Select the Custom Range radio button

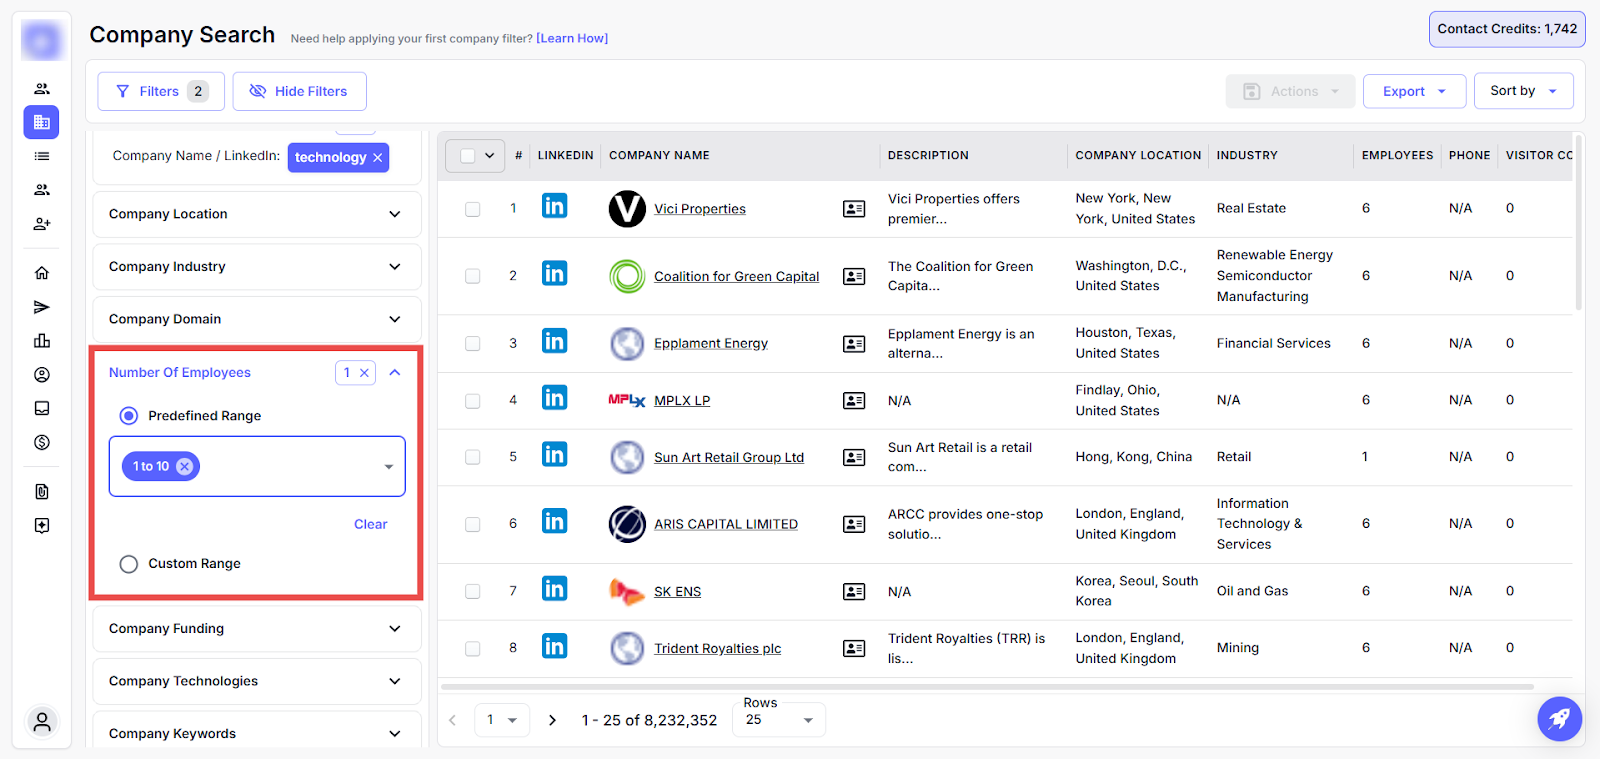click(x=129, y=564)
